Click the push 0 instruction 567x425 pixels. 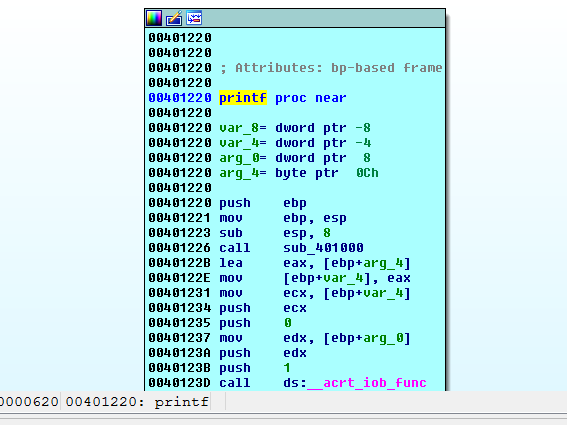(255, 323)
